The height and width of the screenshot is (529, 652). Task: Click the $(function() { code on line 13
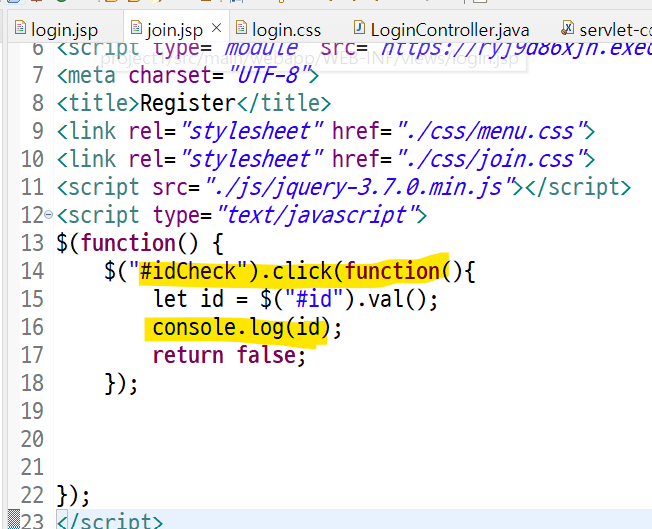pyautogui.click(x=140, y=243)
